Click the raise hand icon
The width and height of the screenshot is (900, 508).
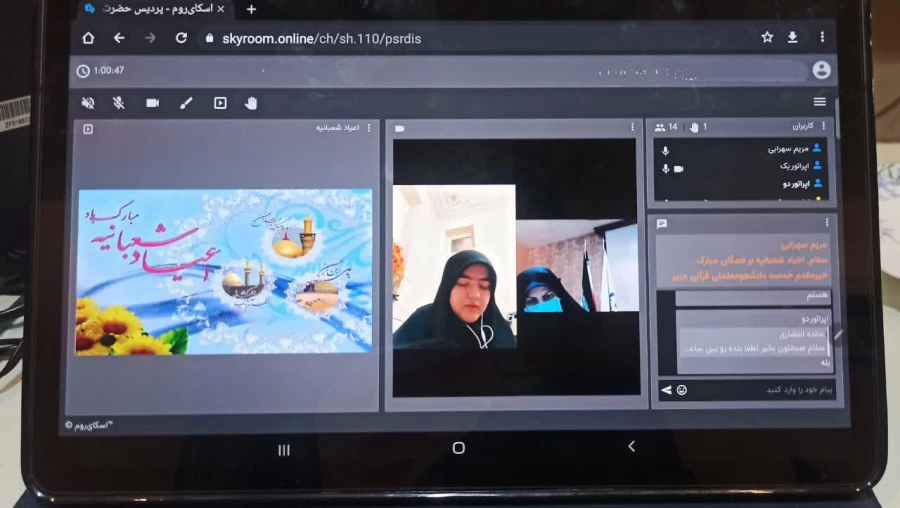251,103
